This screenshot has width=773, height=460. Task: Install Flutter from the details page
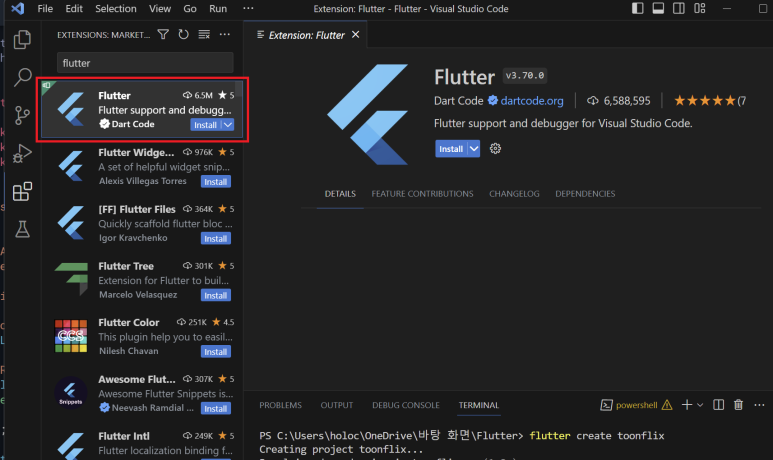pos(451,149)
